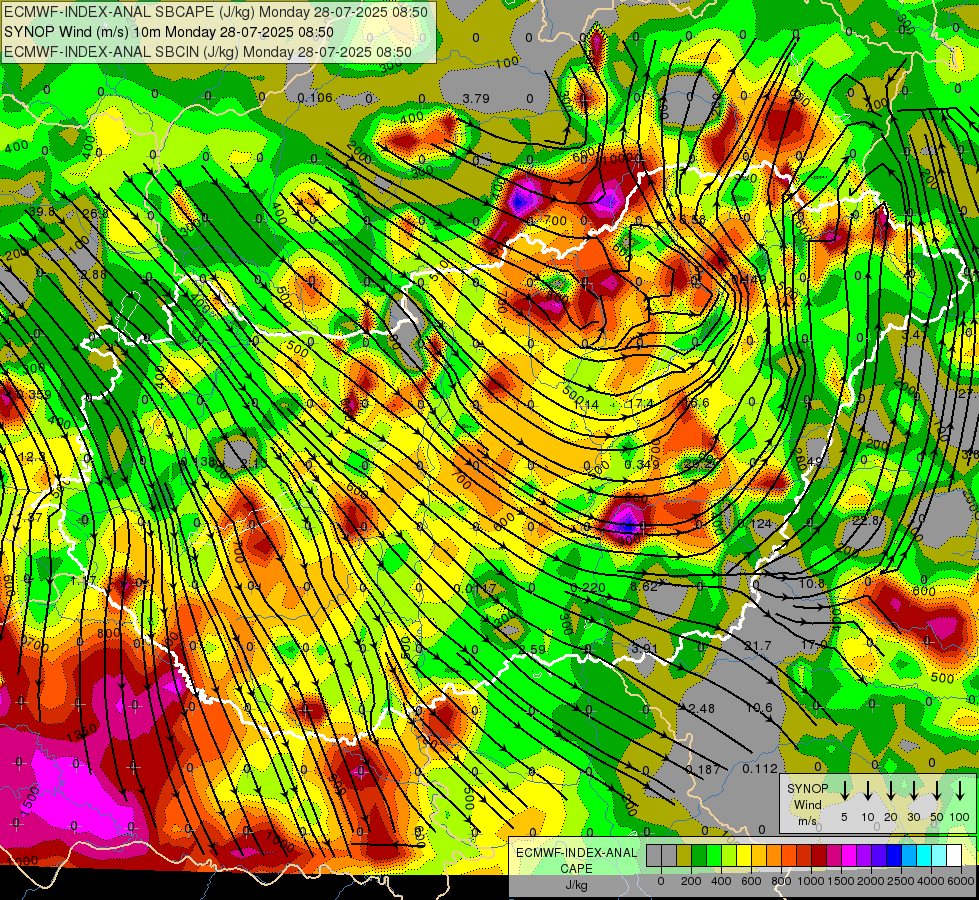This screenshot has height=900, width=979.
Task: Click the 3.91 value on the map
Action: pos(644,648)
